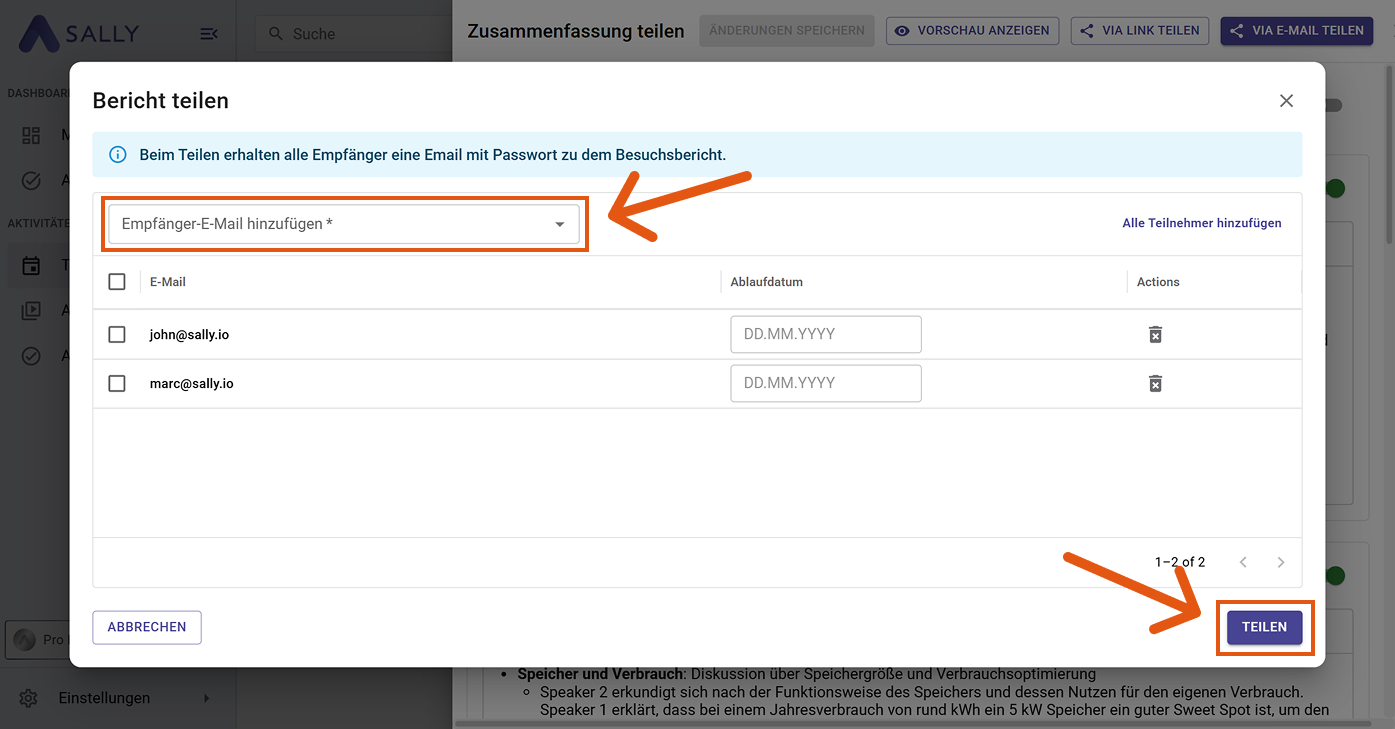Go to previous page of recipients
The height and width of the screenshot is (729, 1395).
(1243, 562)
